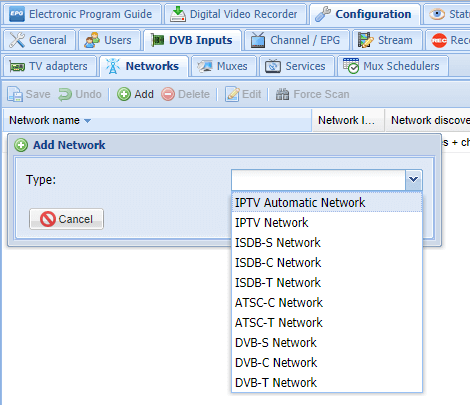
Task: Open the TV adapters tab
Action: pyautogui.click(x=49, y=66)
